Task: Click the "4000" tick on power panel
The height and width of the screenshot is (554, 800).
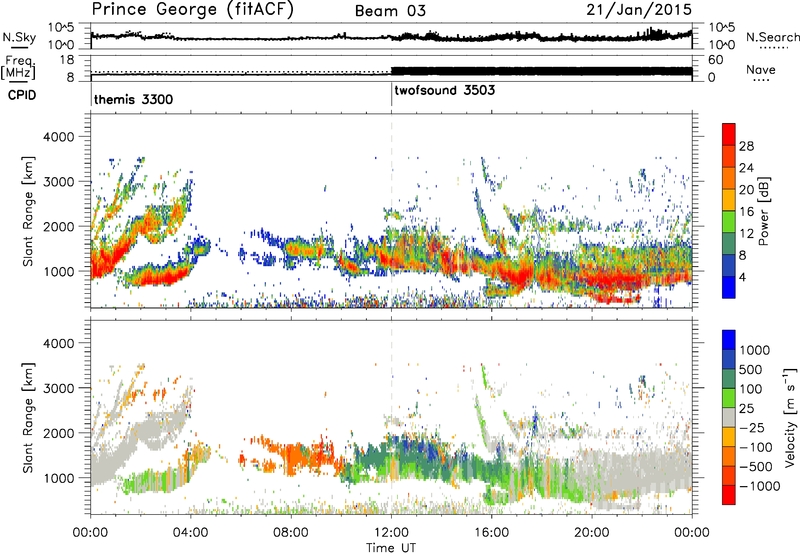Action: (58, 137)
